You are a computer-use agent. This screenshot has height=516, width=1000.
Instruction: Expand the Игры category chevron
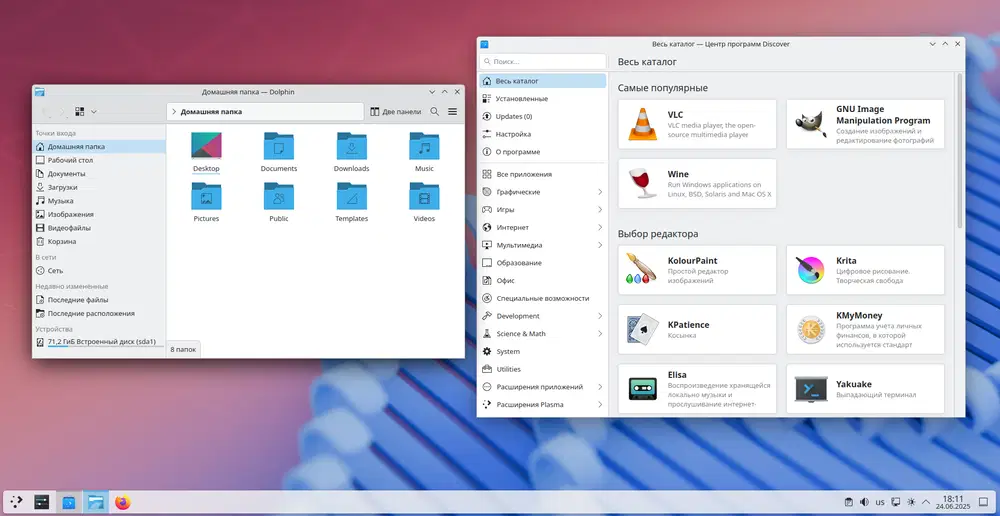[600, 210]
